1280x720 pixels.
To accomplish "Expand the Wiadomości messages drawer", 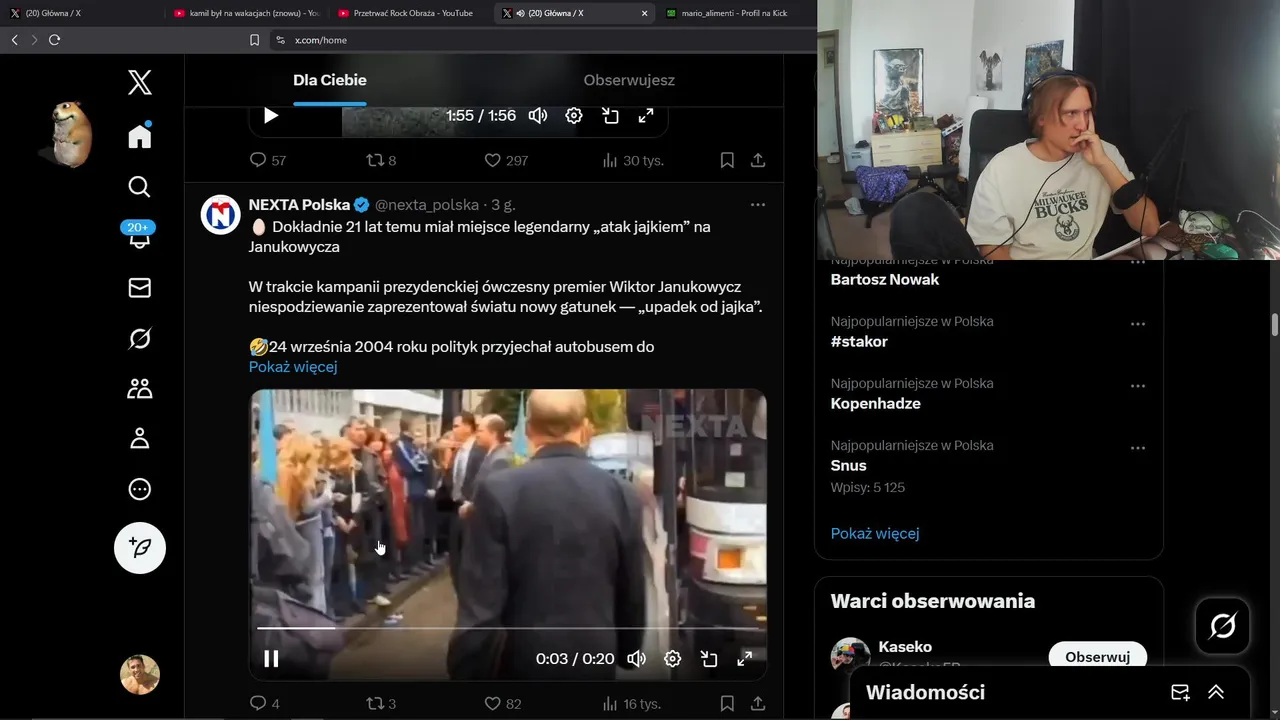I will (x=1216, y=692).
